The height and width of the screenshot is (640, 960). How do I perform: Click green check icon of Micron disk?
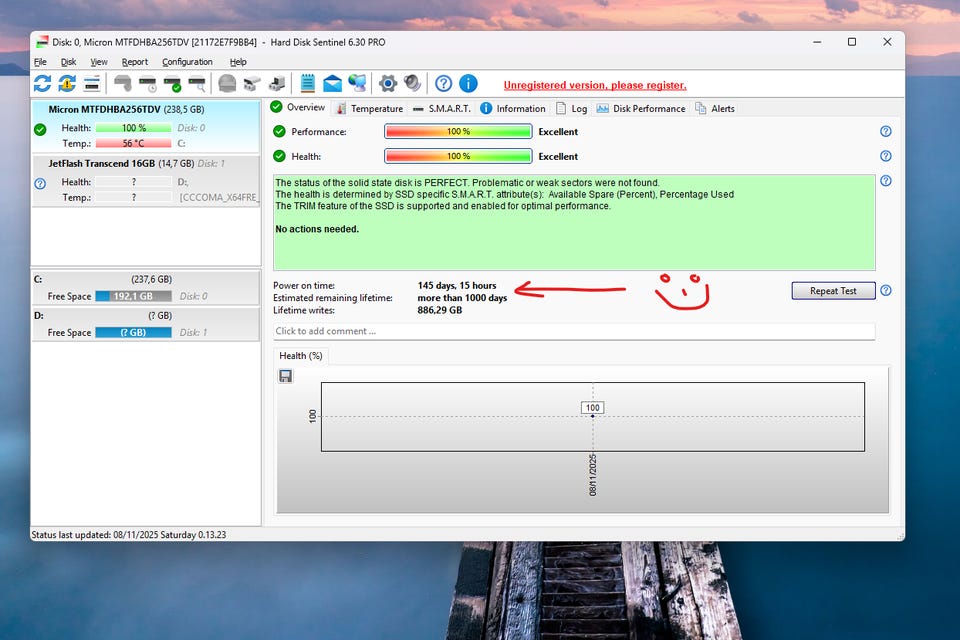point(40,129)
